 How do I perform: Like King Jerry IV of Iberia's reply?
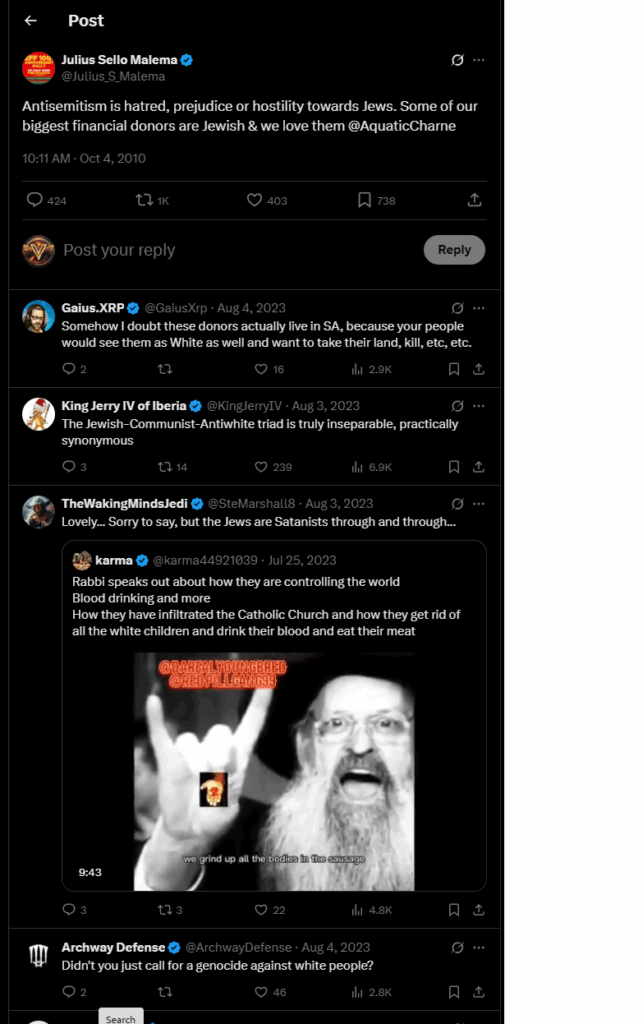pos(262,467)
